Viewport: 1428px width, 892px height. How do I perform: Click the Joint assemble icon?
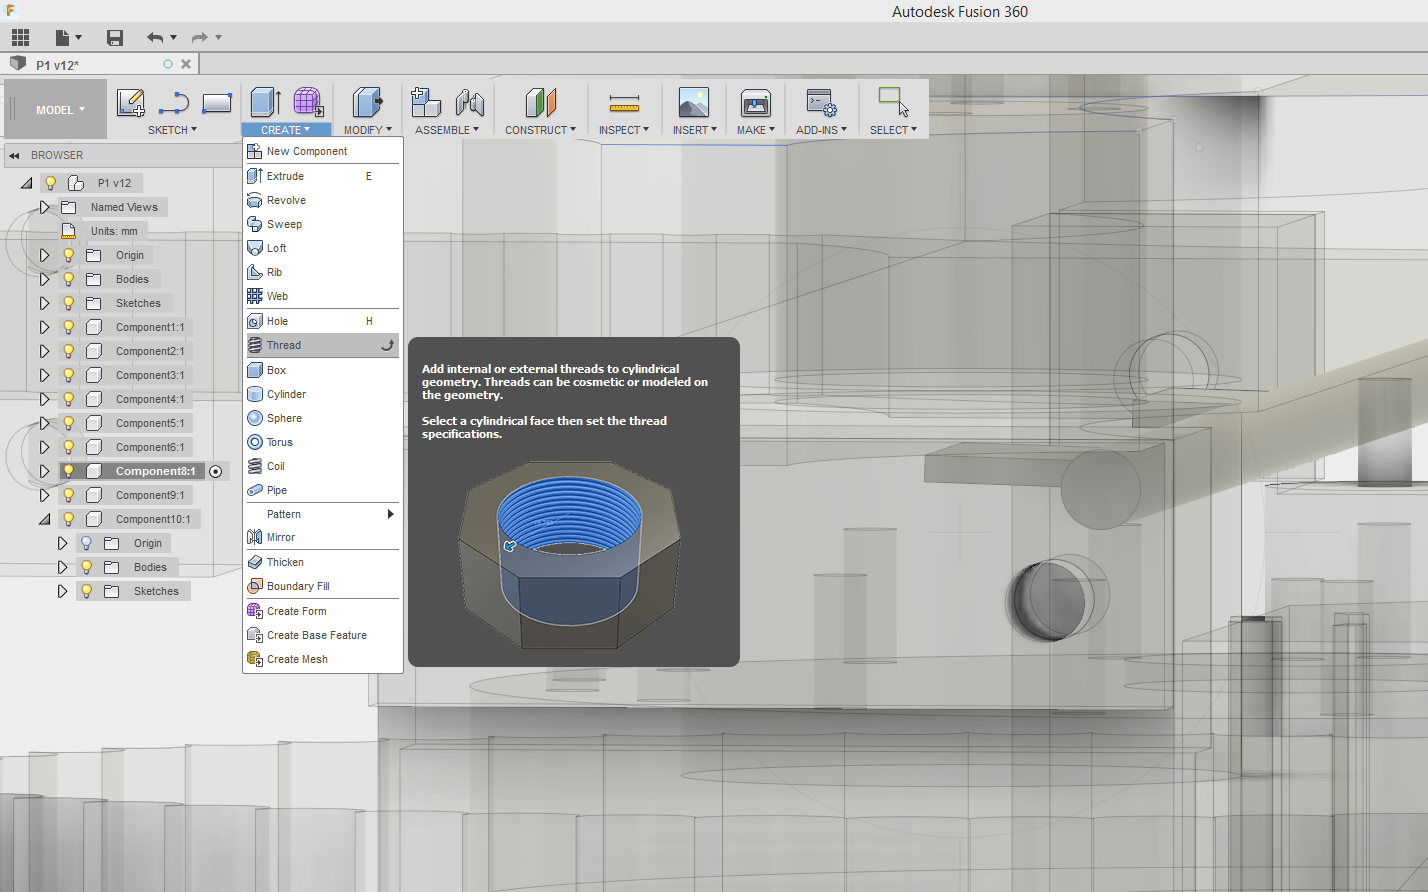point(469,103)
